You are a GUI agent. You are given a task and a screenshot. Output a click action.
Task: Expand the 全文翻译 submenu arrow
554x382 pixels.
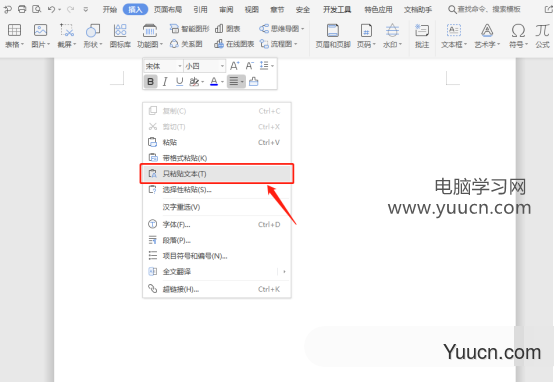tap(284, 271)
